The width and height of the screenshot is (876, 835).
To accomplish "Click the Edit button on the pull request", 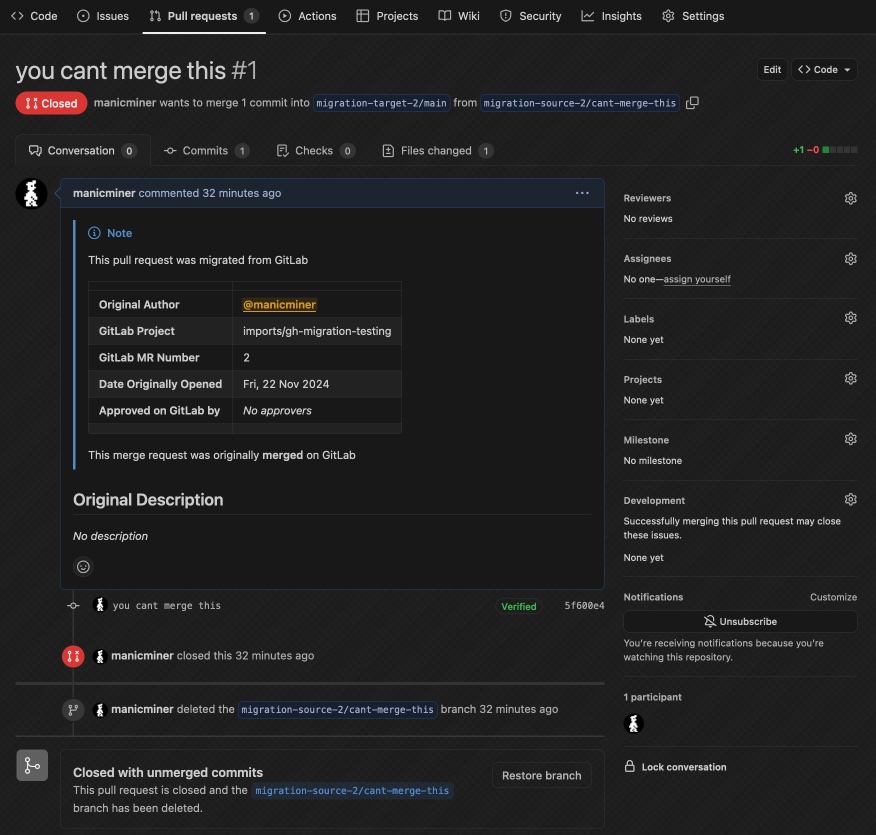I will [771, 70].
